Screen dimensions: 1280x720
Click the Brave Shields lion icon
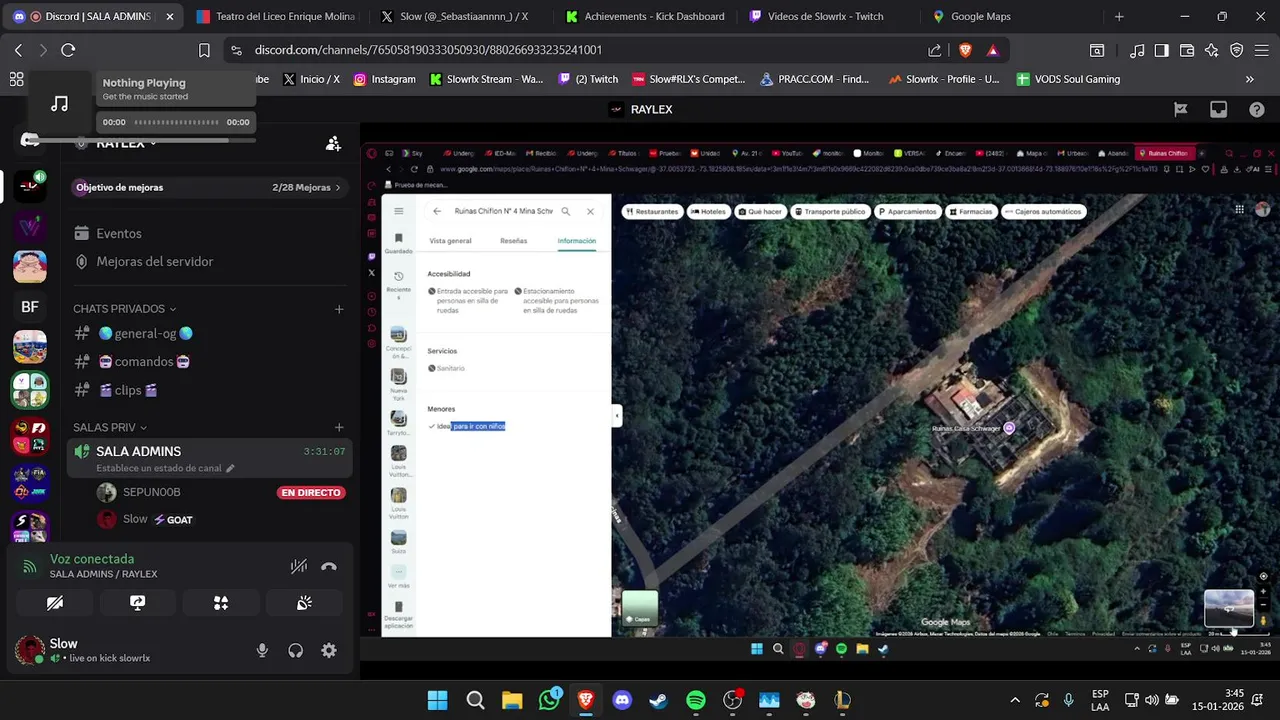pos(965,50)
